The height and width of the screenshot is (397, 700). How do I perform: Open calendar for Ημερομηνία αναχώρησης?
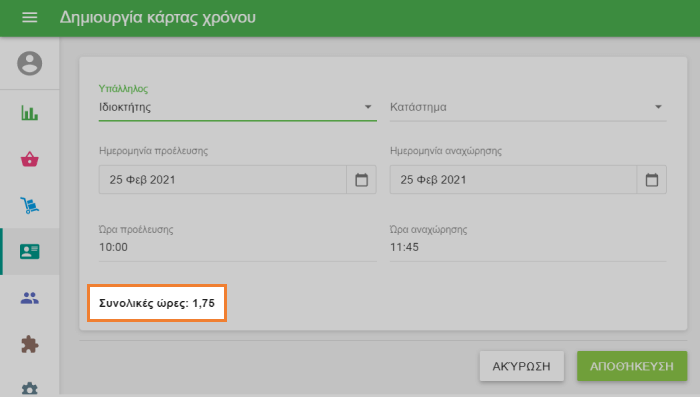652,180
